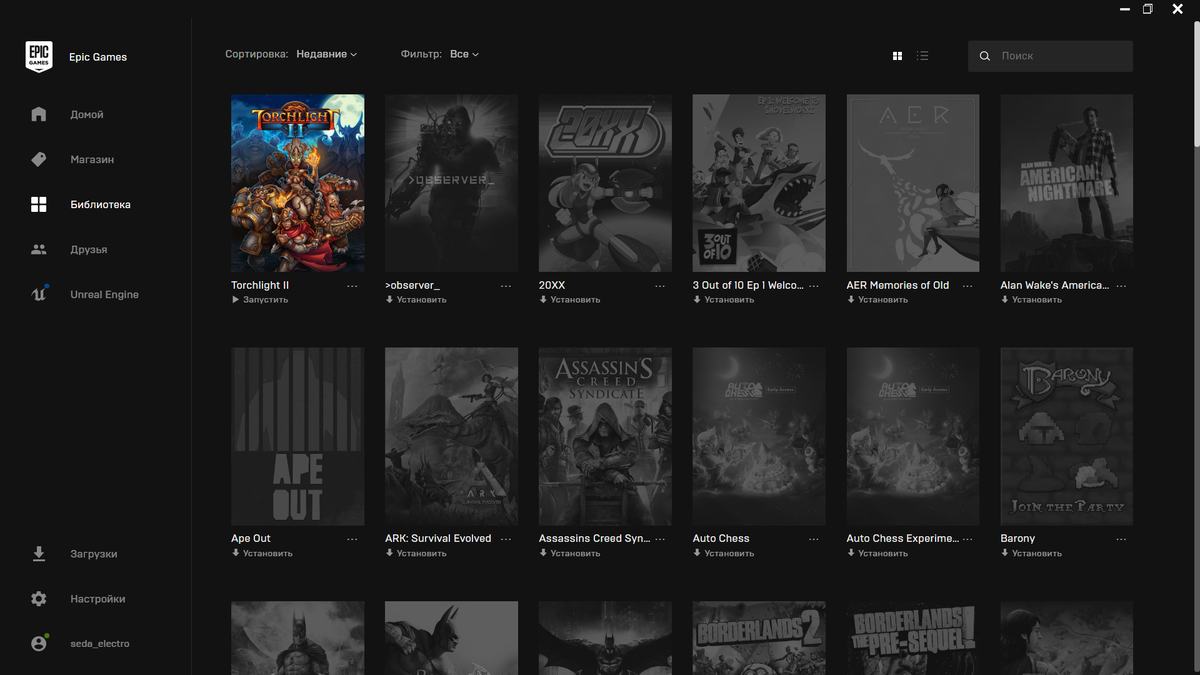Click the Downloads arrow icon in sidebar
Viewport: 1200px width, 675px height.
[x=39, y=553]
